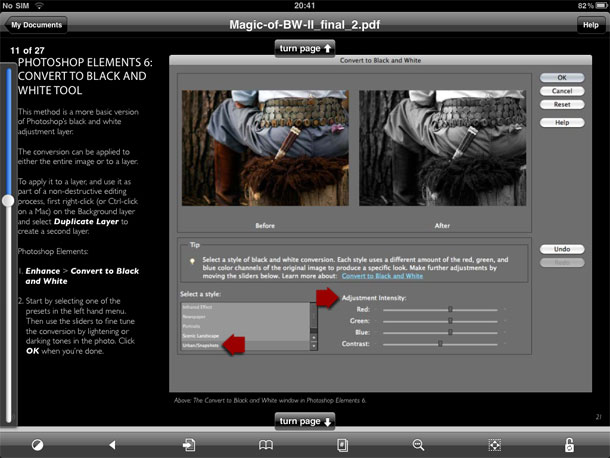Toggle the padlock rotation lock icon

569,445
